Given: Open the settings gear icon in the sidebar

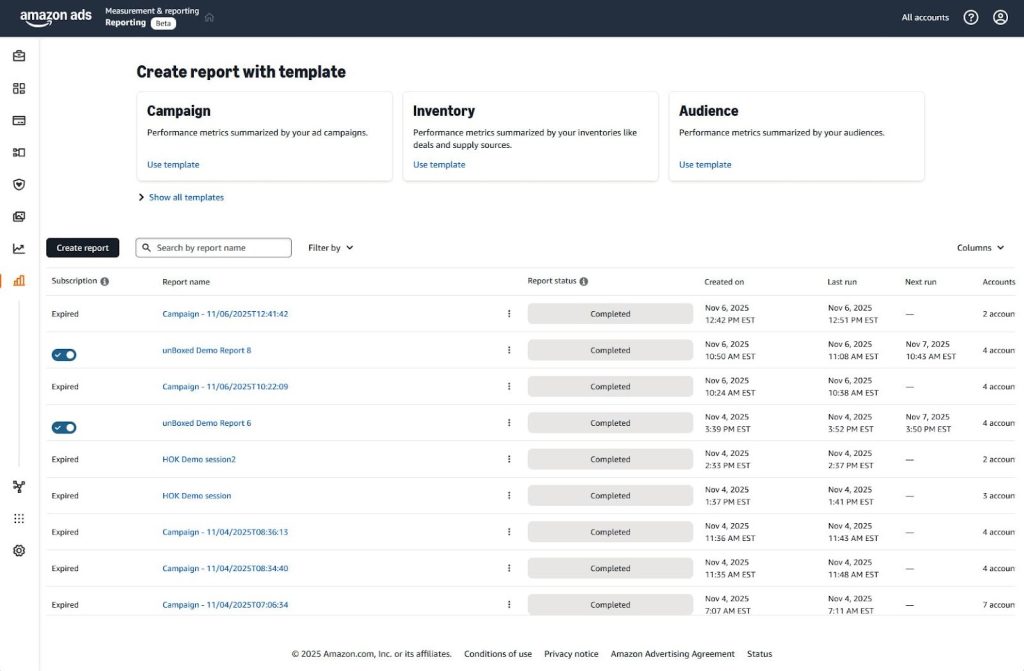Looking at the screenshot, I should (19, 551).
